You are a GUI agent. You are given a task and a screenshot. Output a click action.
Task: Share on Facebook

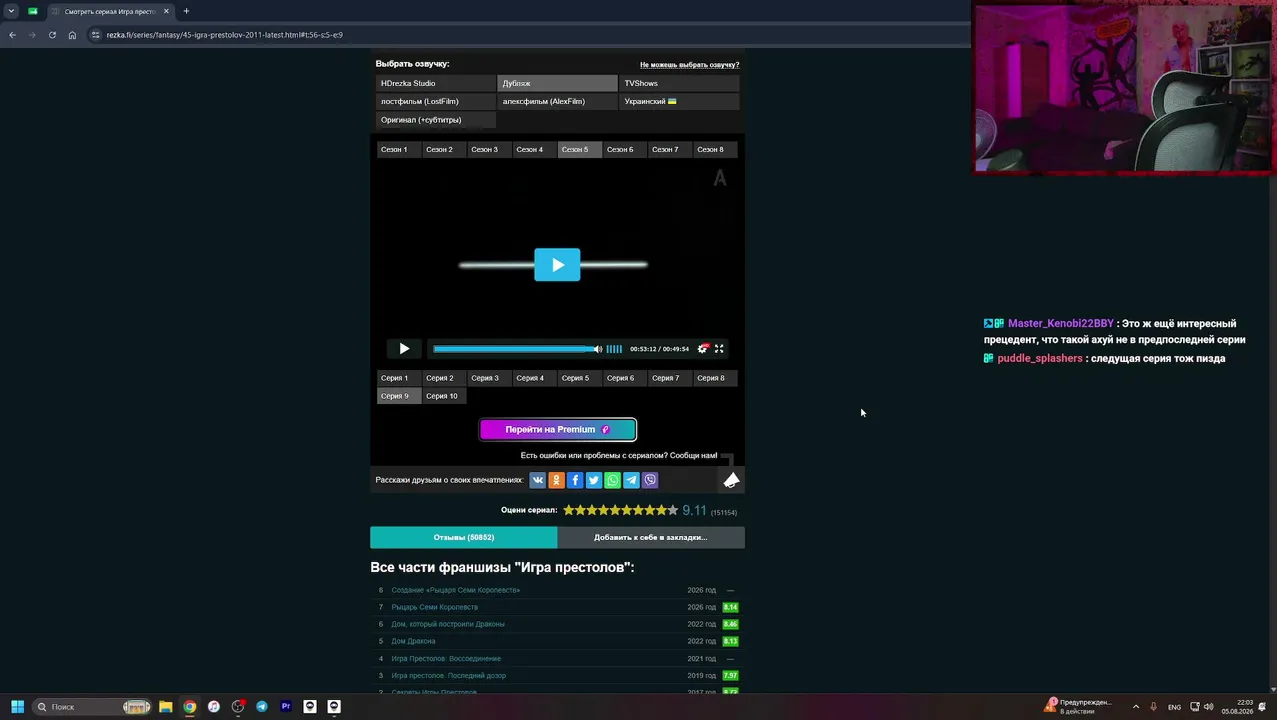coord(575,480)
